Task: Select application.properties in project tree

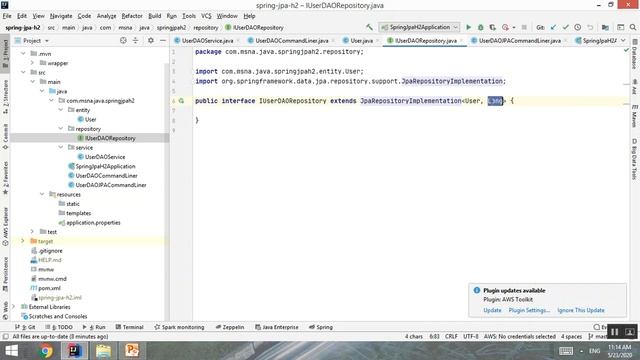Action: tap(93, 222)
